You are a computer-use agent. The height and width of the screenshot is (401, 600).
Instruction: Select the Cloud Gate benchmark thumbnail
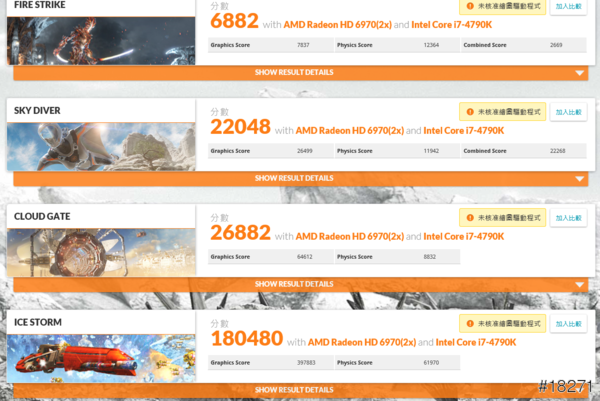tap(101, 253)
